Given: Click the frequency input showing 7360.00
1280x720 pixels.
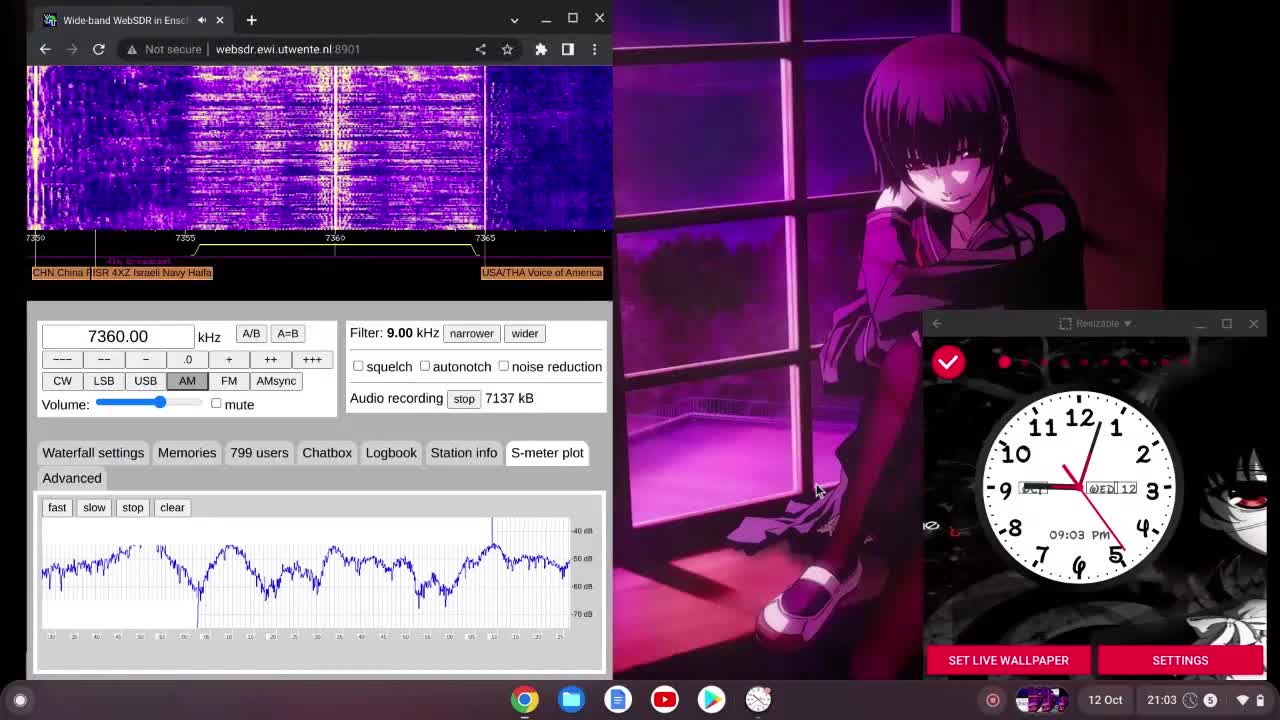Looking at the screenshot, I should pos(118,336).
